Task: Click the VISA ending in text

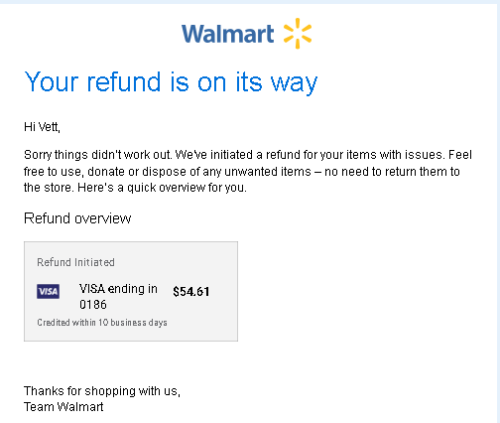Action: pyautogui.click(x=118, y=289)
